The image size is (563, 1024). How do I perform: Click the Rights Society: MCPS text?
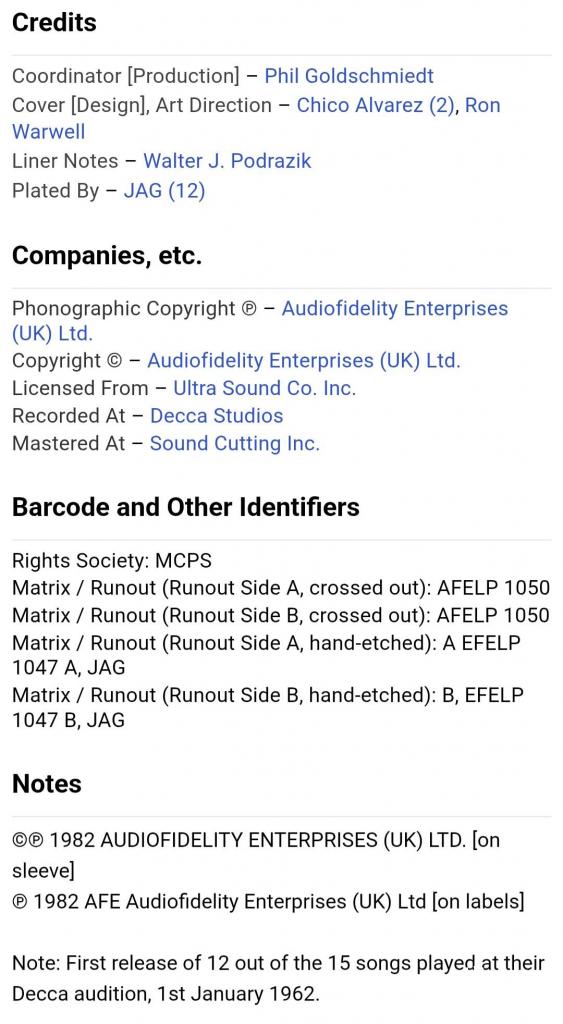tap(112, 561)
